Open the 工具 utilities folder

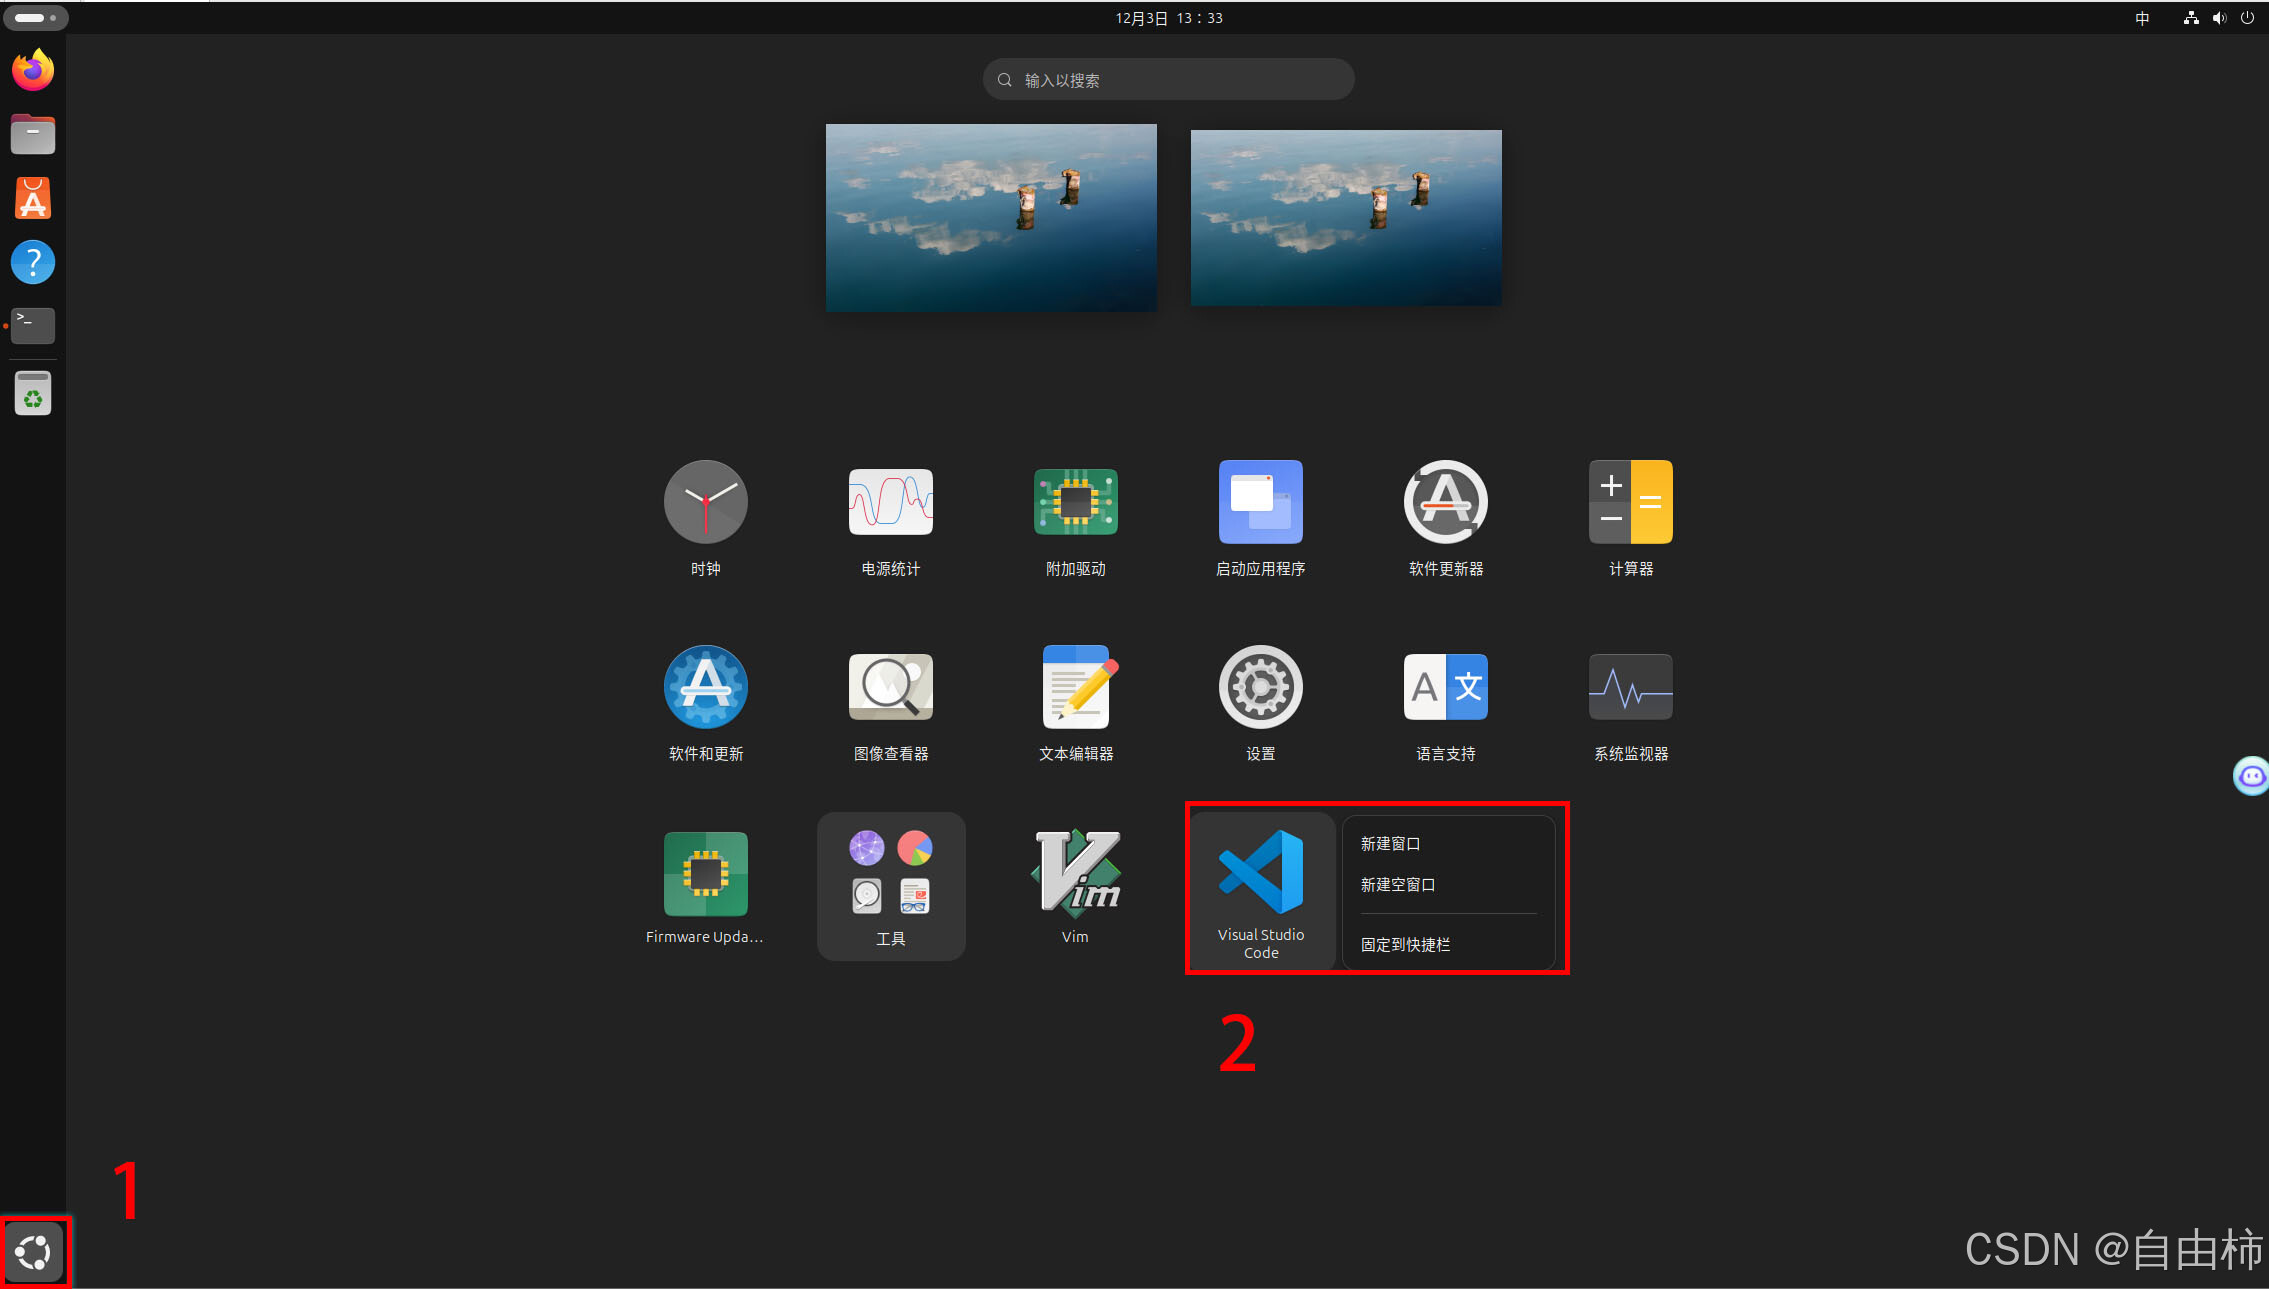click(x=891, y=886)
